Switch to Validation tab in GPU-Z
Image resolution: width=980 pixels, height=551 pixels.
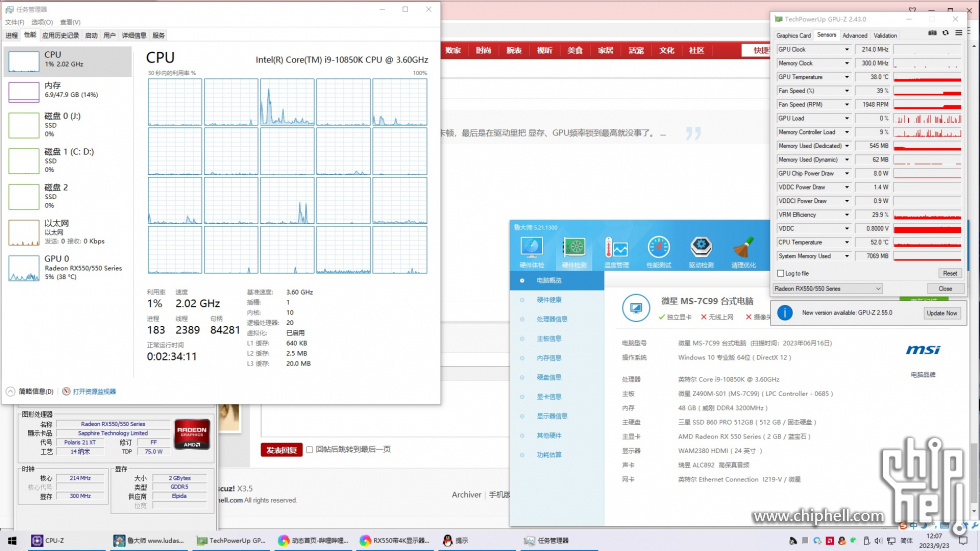(x=885, y=36)
